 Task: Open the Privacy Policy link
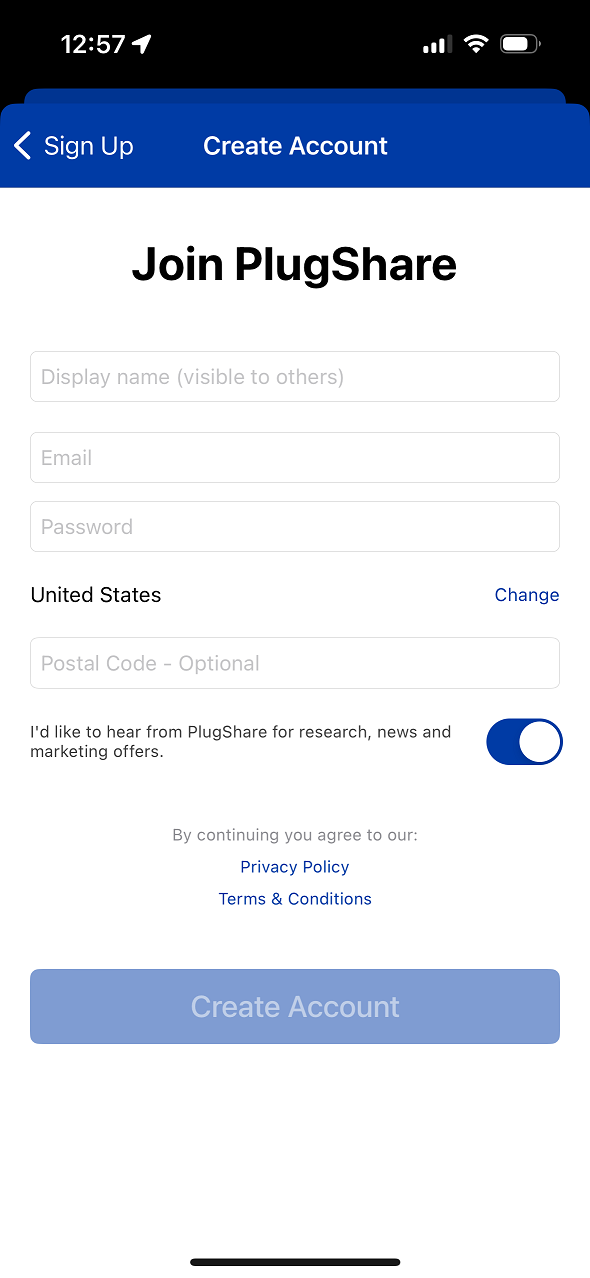pos(295,867)
